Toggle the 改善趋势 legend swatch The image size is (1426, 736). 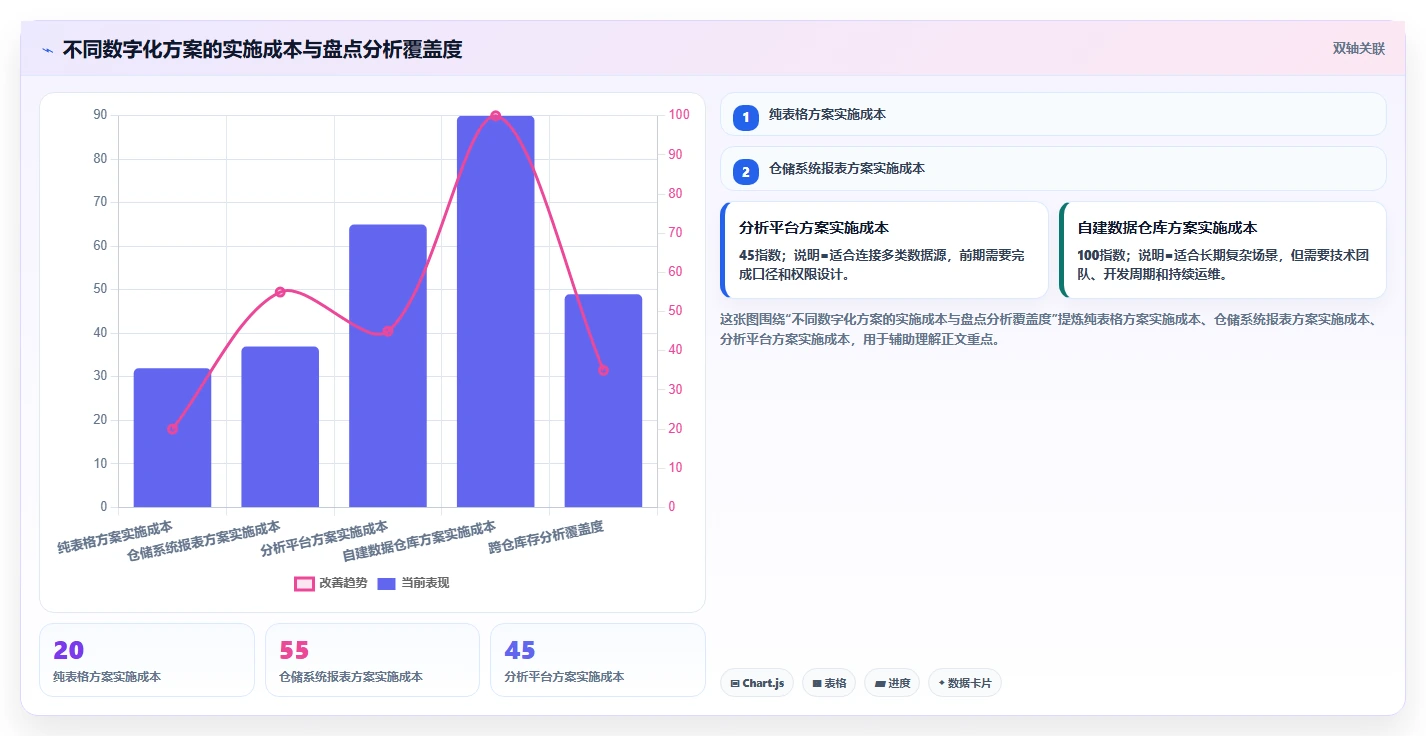304,583
